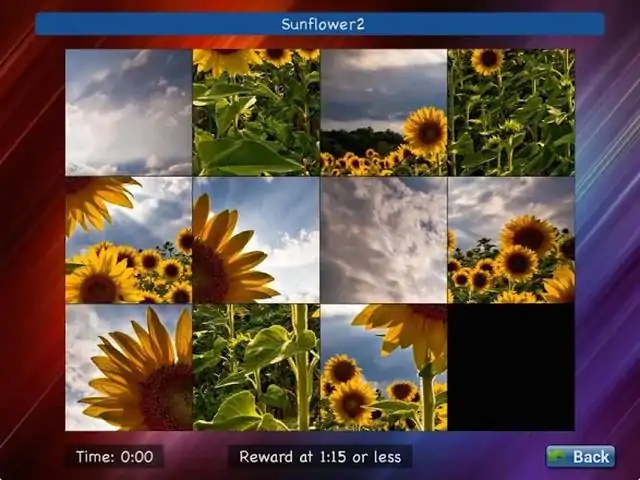Click the Time: 0:00 timer display

click(115, 457)
